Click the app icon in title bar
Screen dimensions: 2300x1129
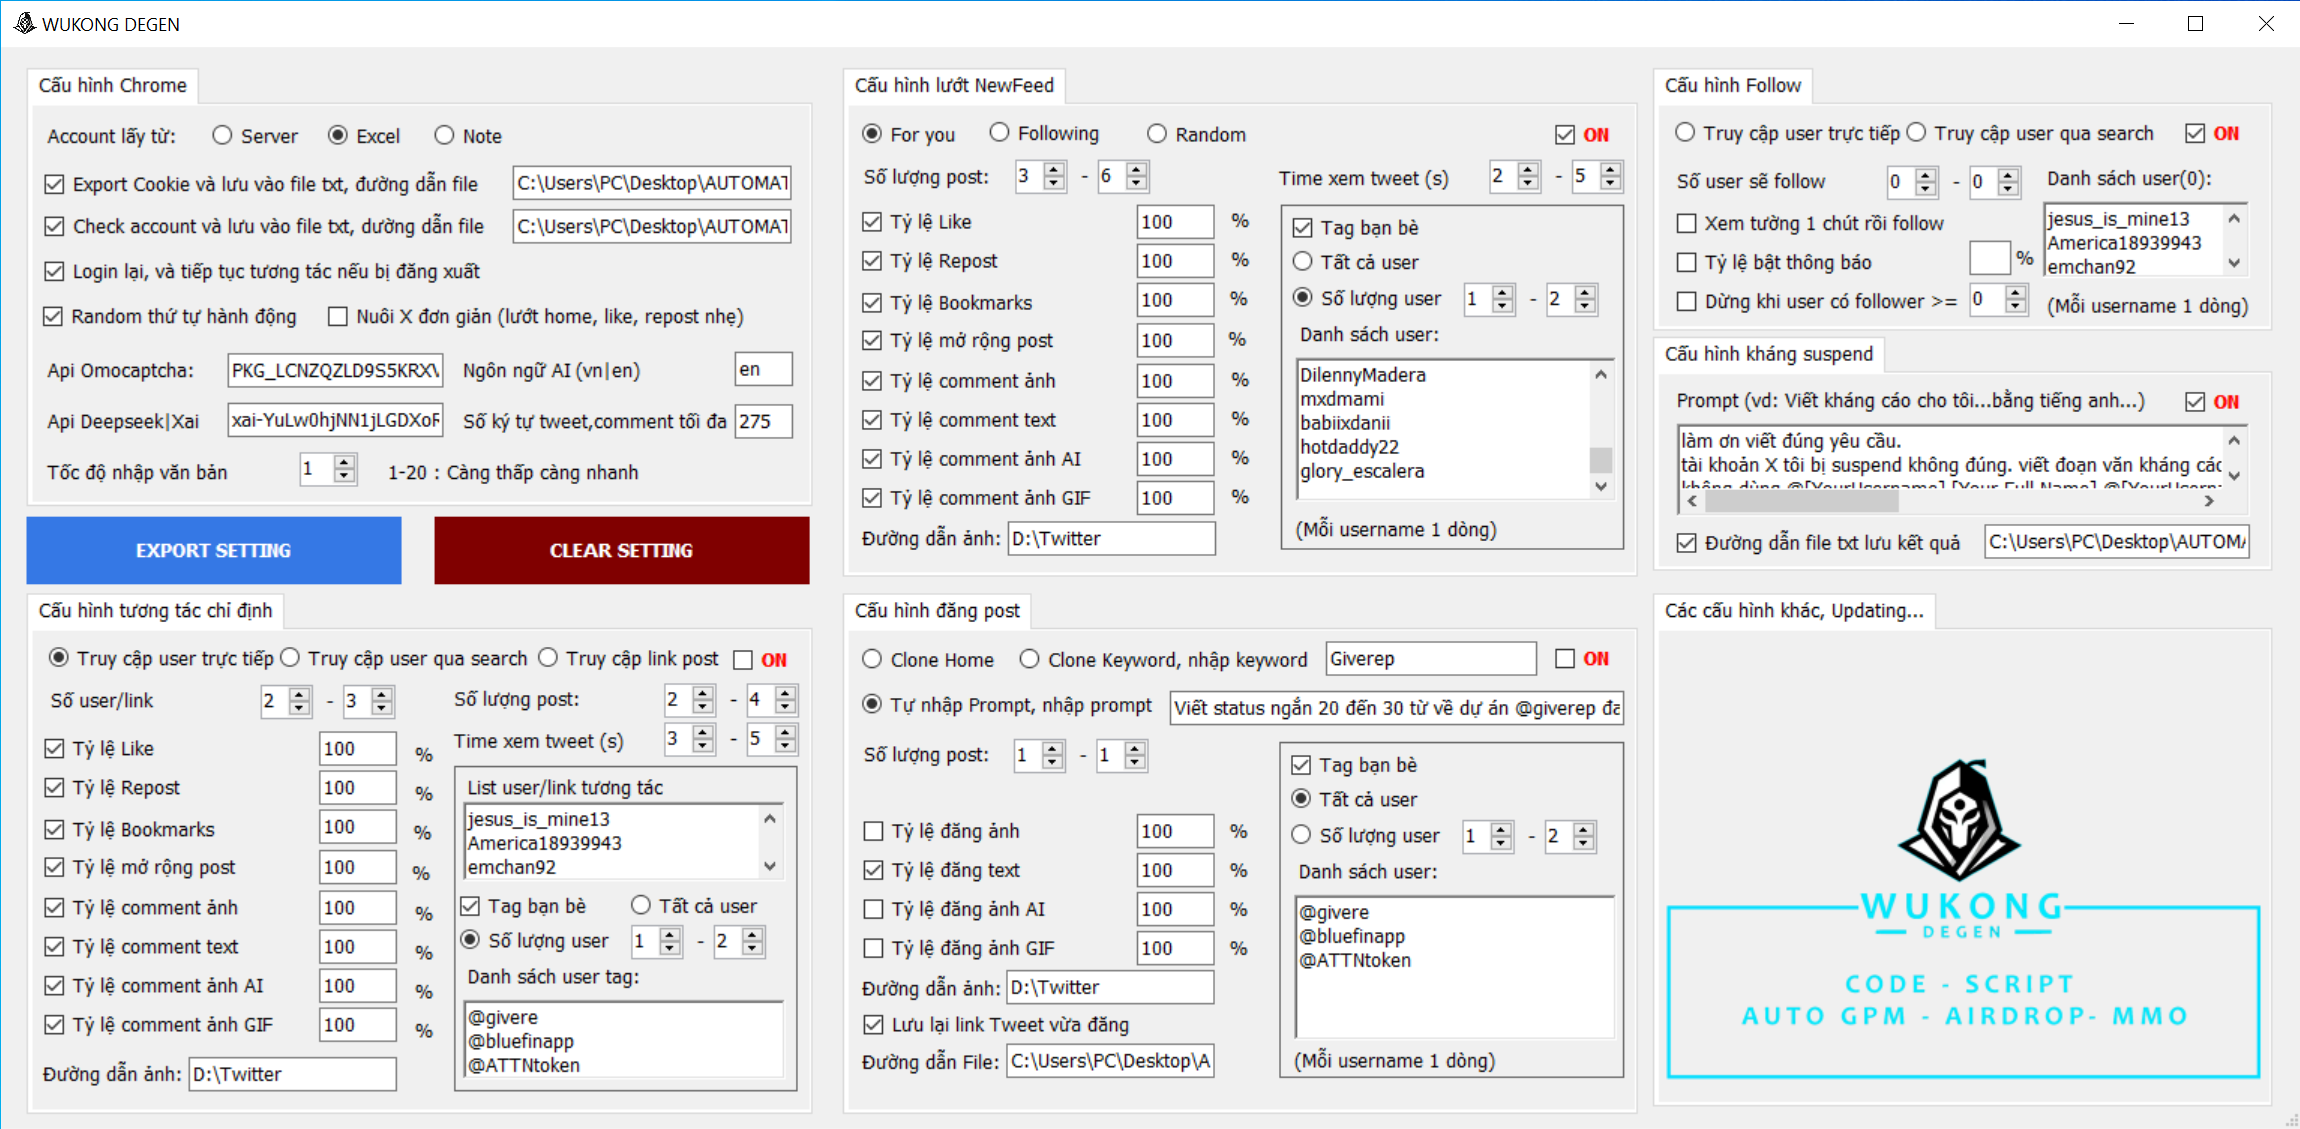(x=24, y=23)
